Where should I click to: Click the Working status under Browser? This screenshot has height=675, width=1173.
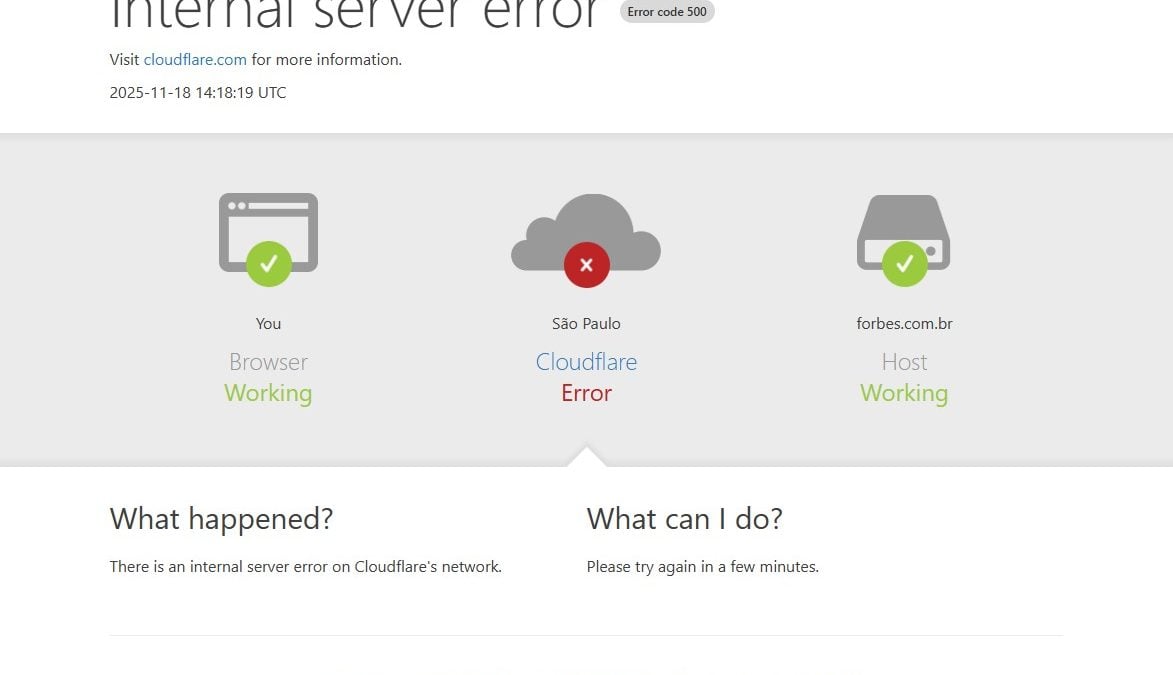268,393
